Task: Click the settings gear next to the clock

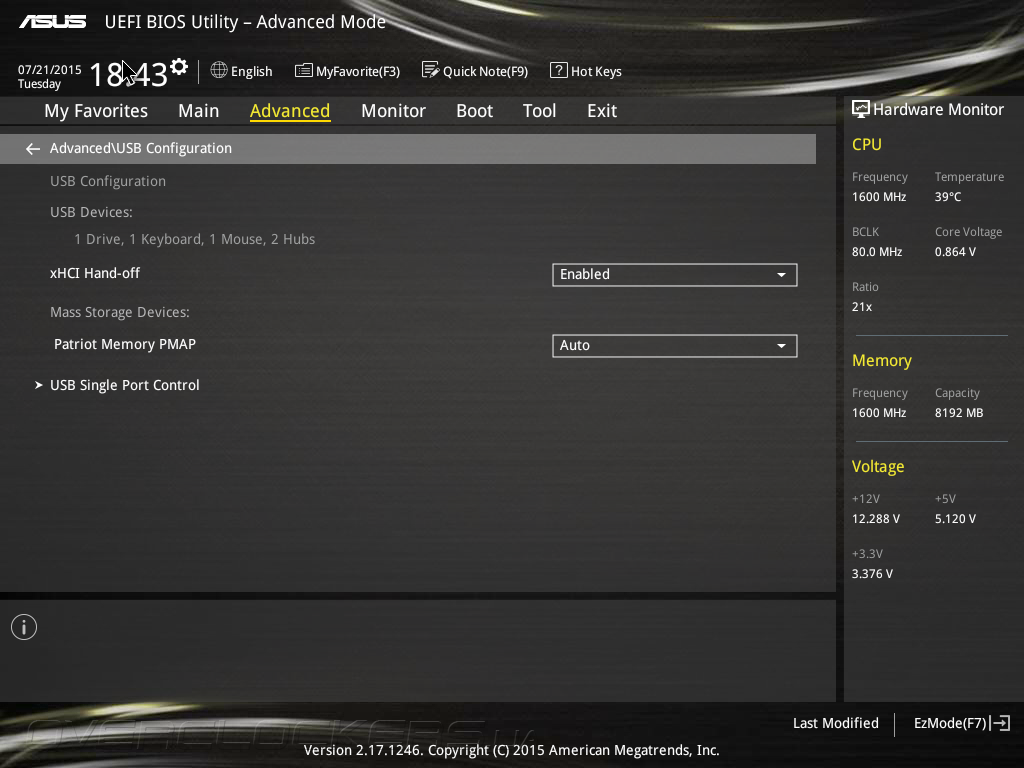Action: coord(179,67)
